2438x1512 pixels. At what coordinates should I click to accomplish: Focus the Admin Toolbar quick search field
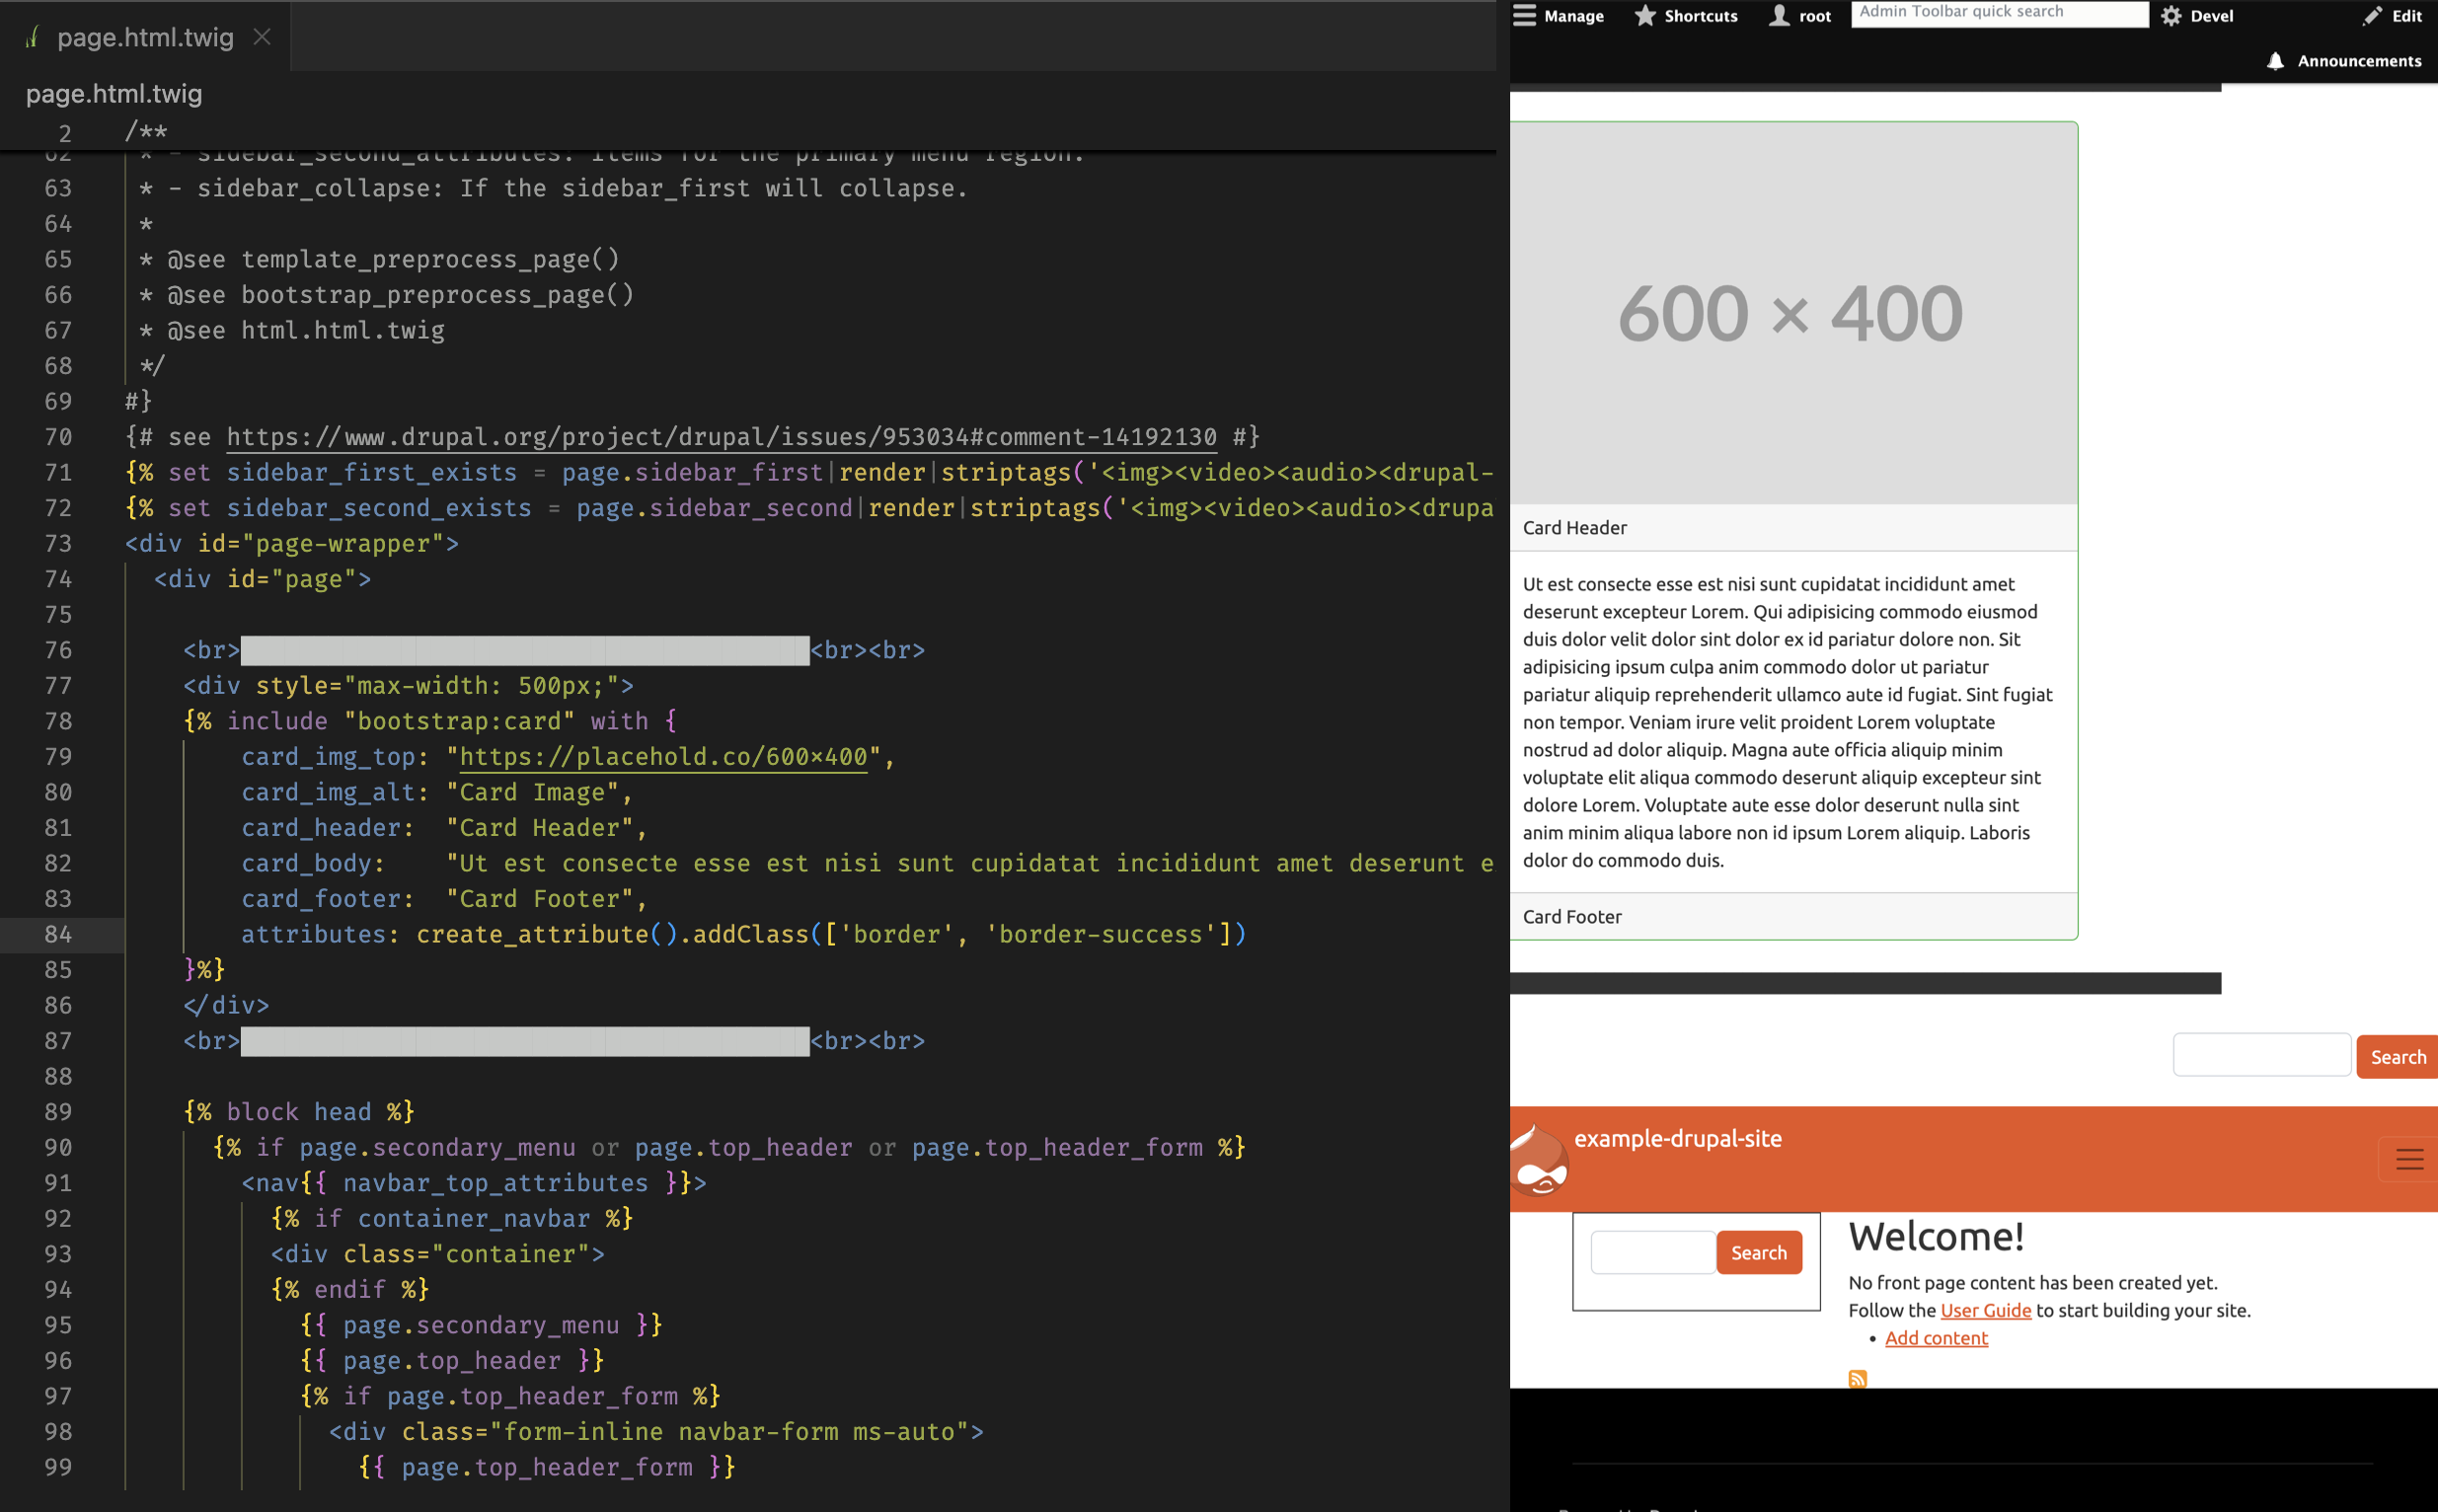tap(1998, 13)
